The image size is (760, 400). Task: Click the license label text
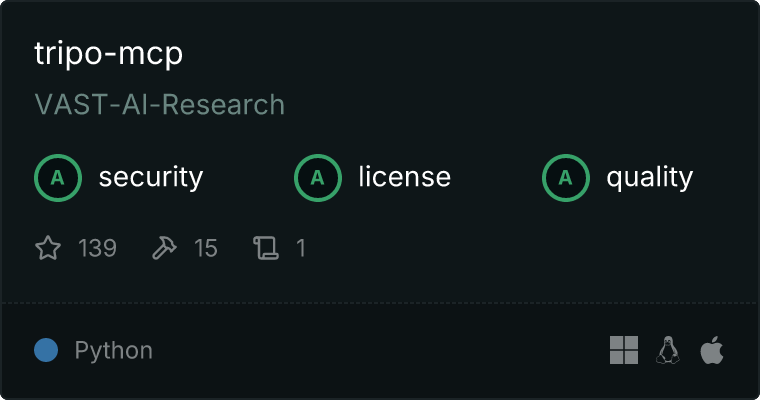click(x=405, y=176)
